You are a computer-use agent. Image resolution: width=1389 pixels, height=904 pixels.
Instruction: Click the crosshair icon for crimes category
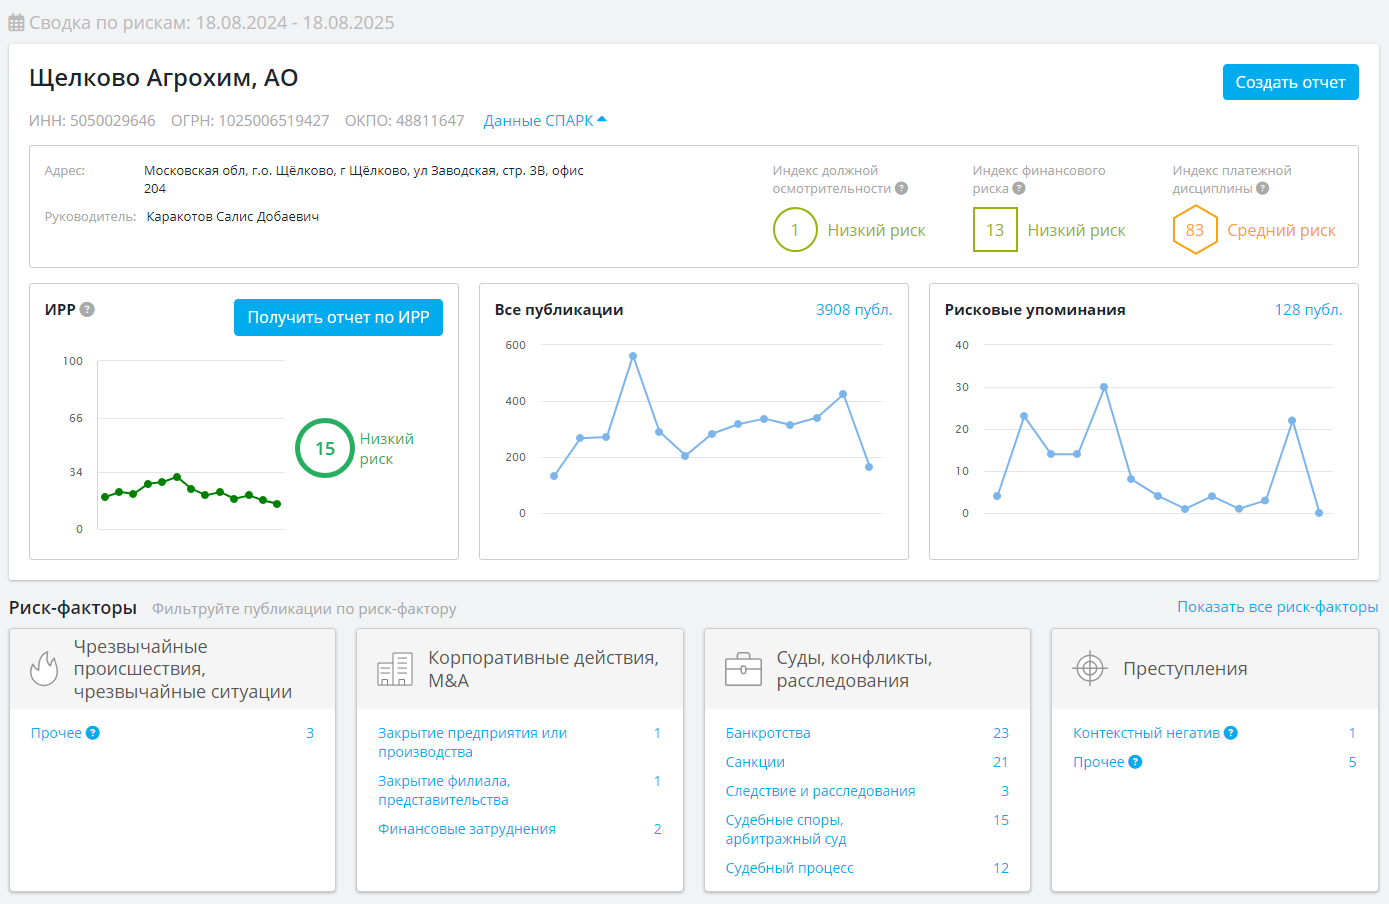1090,668
